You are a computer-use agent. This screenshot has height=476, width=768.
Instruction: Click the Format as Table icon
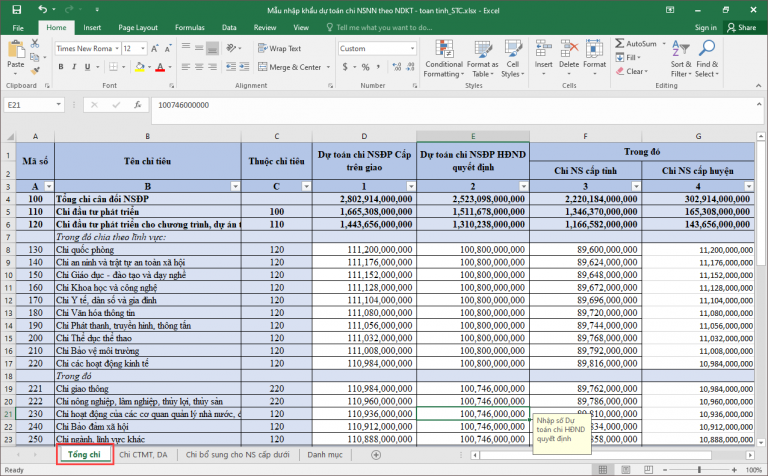(482, 49)
